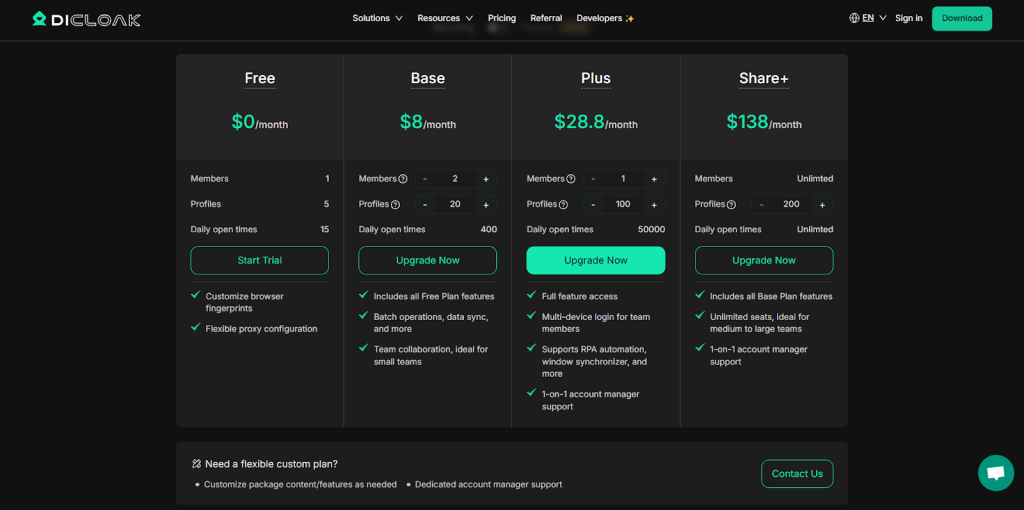The width and height of the screenshot is (1024, 510).
Task: Increase Plus plan profiles with plus button
Action: (x=654, y=205)
